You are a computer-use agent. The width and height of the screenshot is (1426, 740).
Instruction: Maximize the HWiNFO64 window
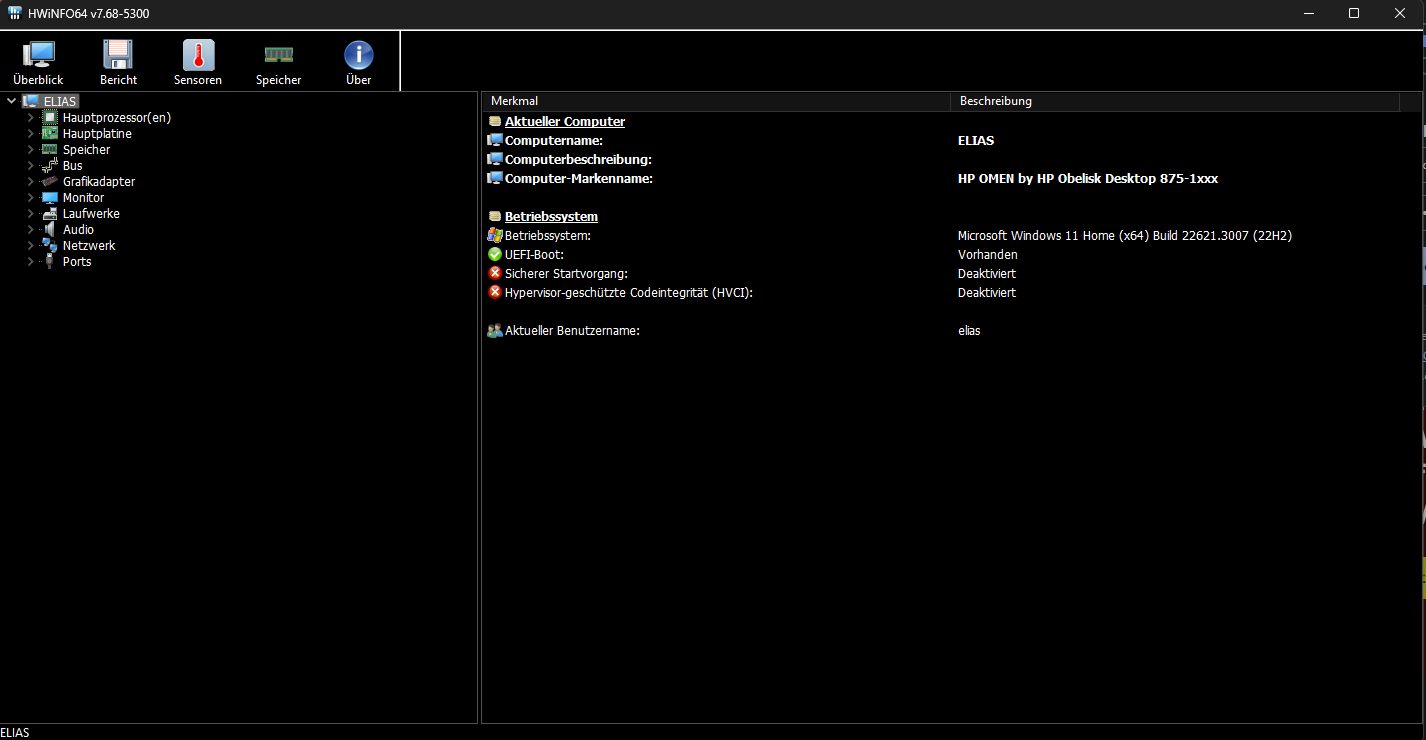pos(1354,13)
